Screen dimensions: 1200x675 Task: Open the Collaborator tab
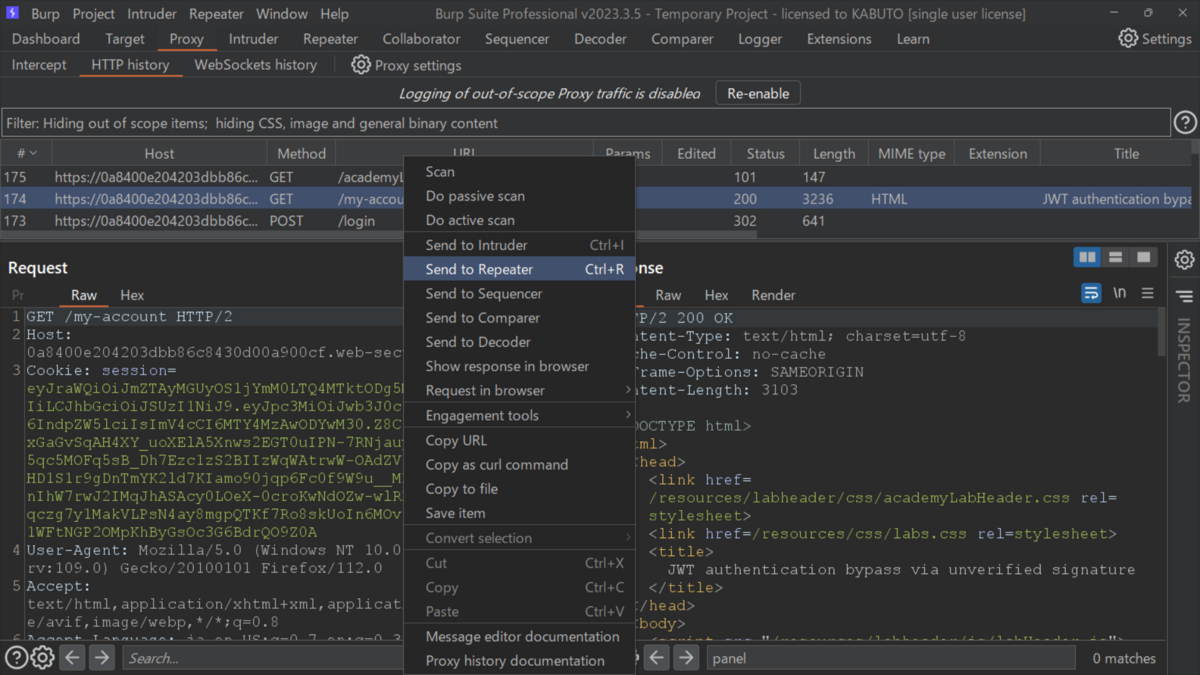click(422, 39)
